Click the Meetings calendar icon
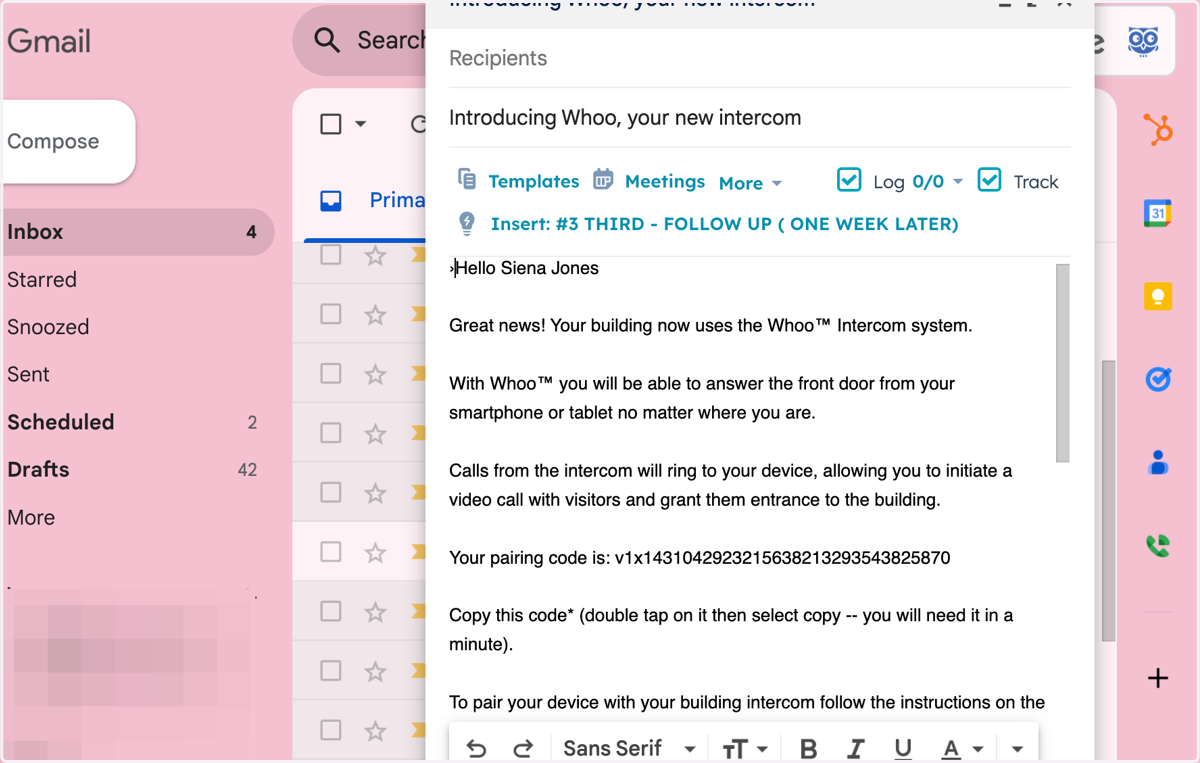Image resolution: width=1200 pixels, height=763 pixels. tap(602, 180)
